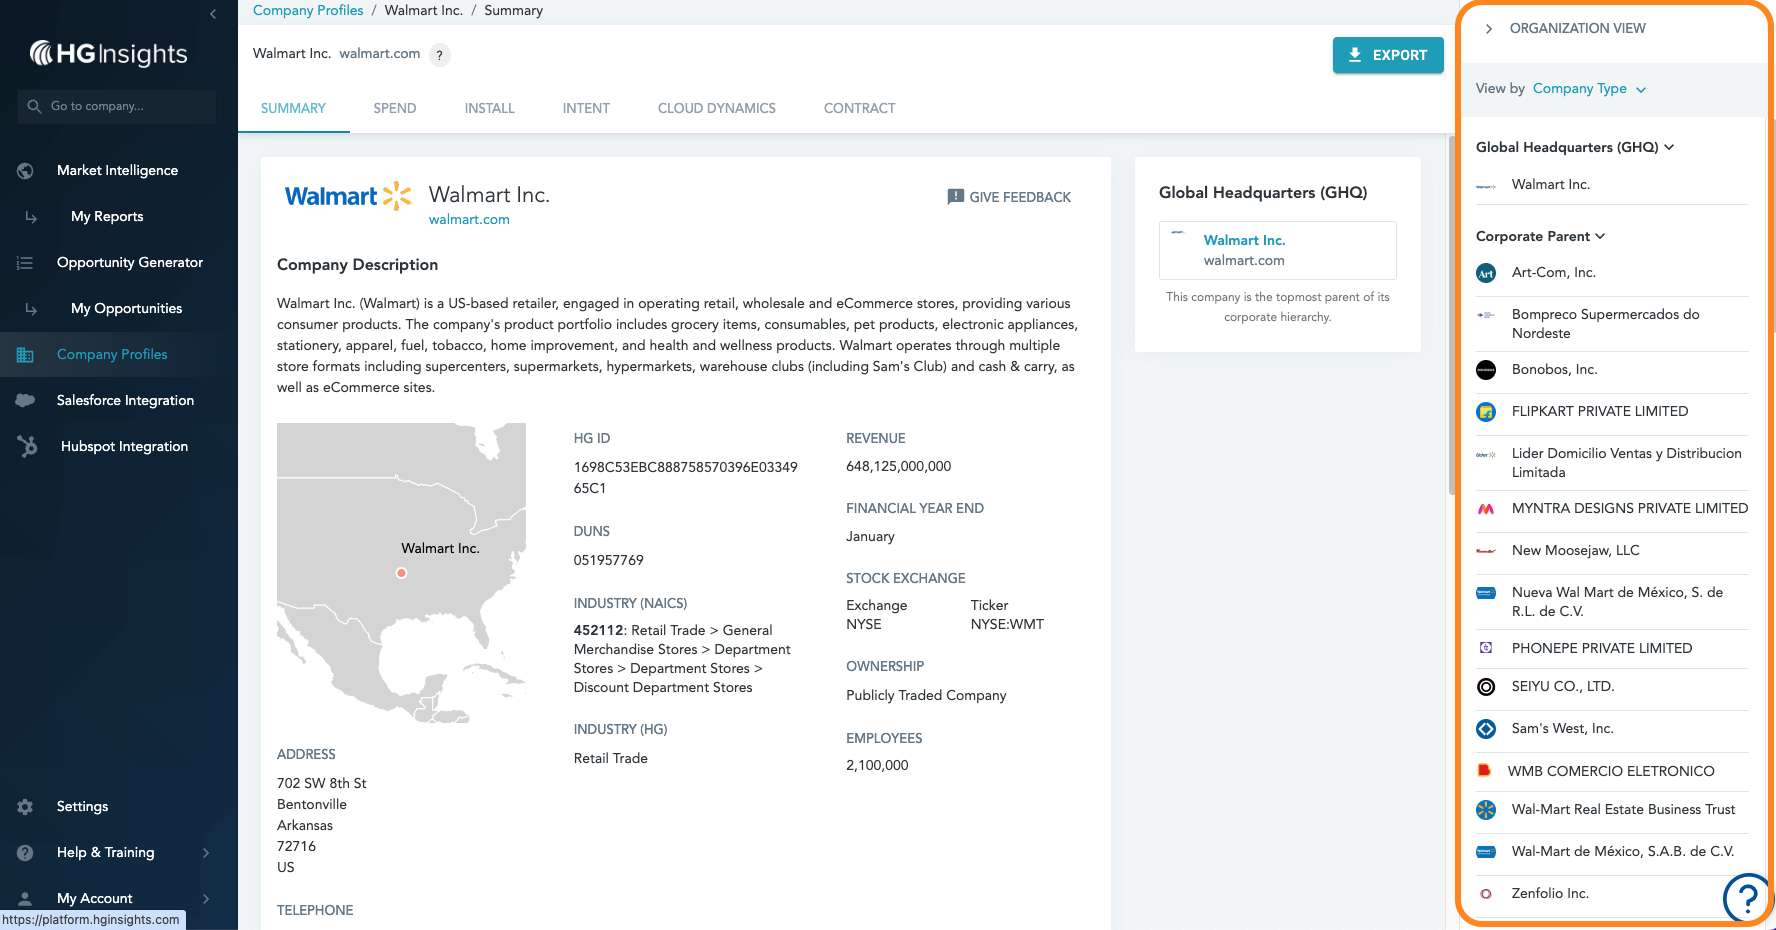The width and height of the screenshot is (1776, 930).
Task: Open My Reports from the sidebar icon
Action: click(30, 216)
